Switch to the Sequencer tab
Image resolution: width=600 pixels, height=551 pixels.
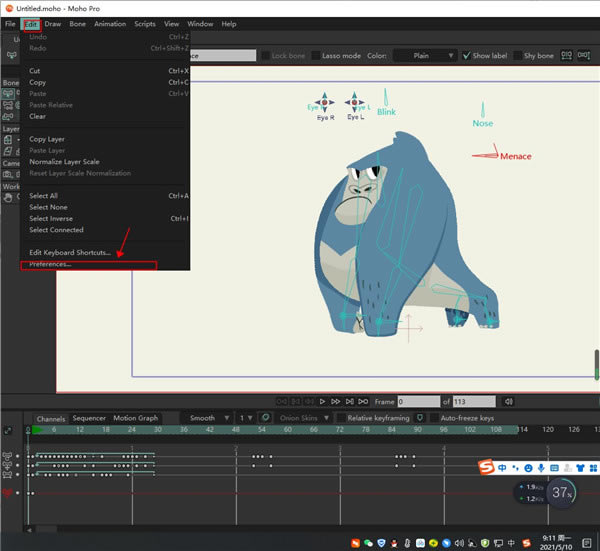[x=89, y=418]
